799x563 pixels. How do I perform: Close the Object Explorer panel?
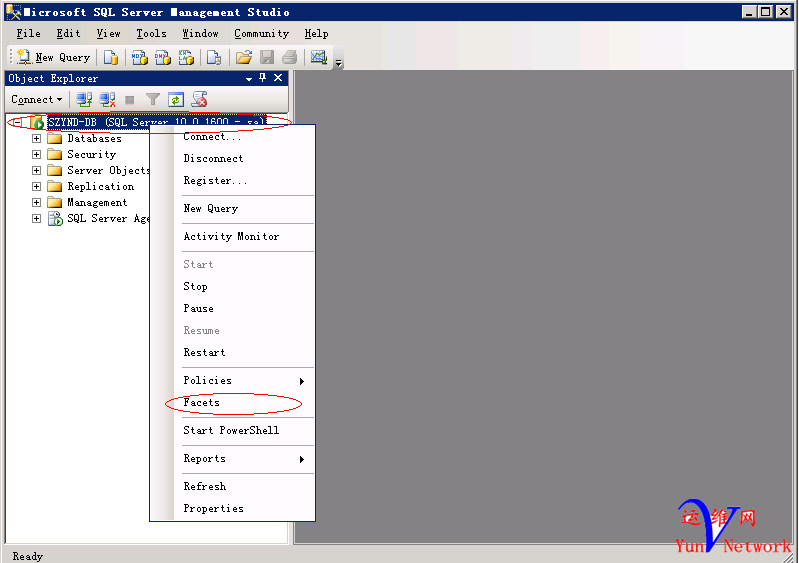pos(278,78)
